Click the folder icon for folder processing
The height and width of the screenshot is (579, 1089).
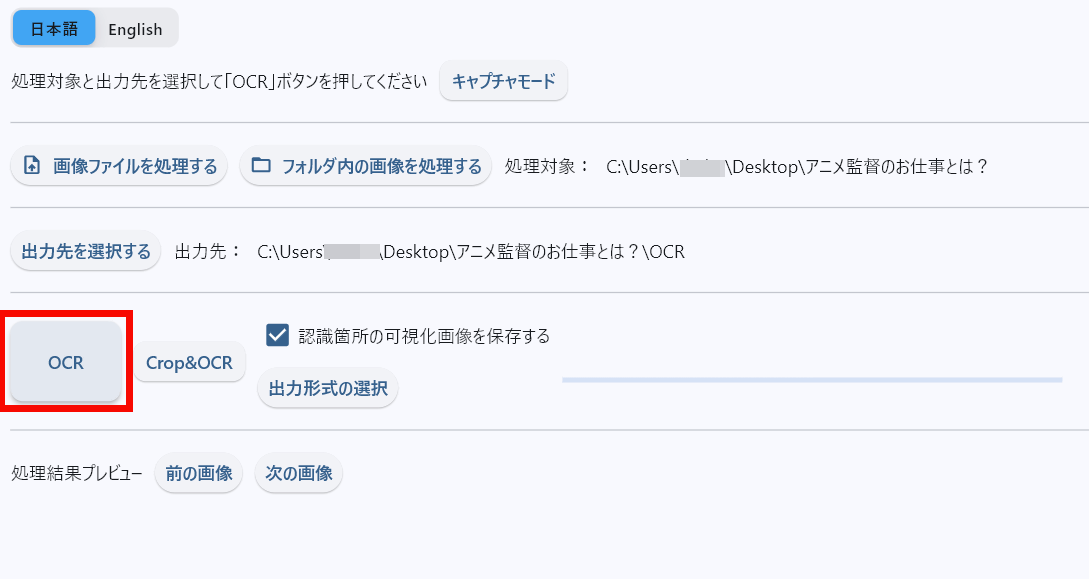coord(261,166)
